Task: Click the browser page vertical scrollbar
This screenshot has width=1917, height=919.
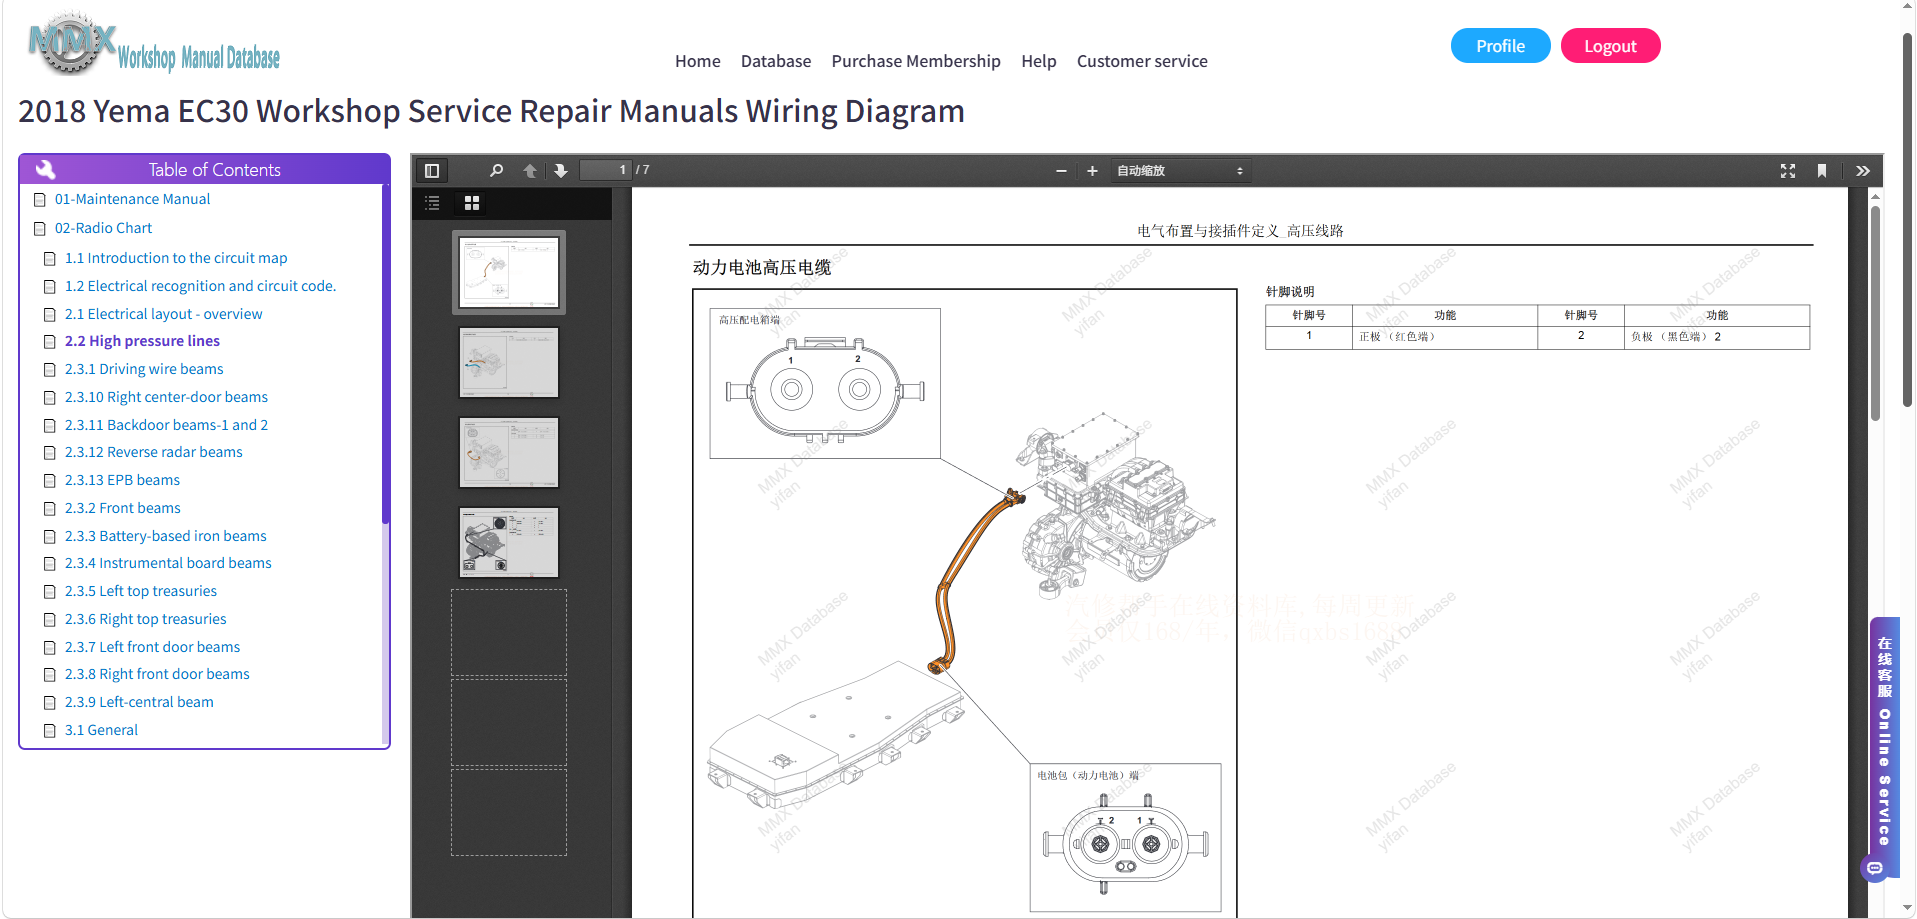Action: (1908, 220)
